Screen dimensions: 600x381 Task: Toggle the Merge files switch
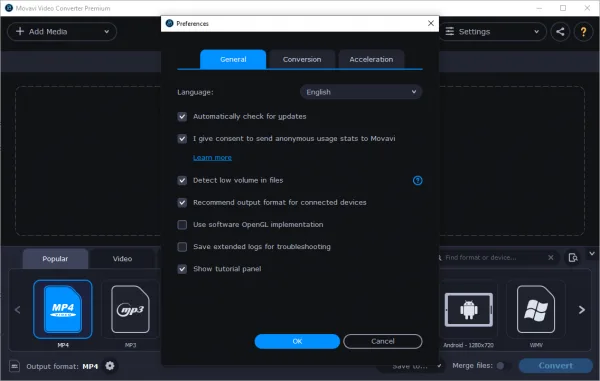(504, 366)
